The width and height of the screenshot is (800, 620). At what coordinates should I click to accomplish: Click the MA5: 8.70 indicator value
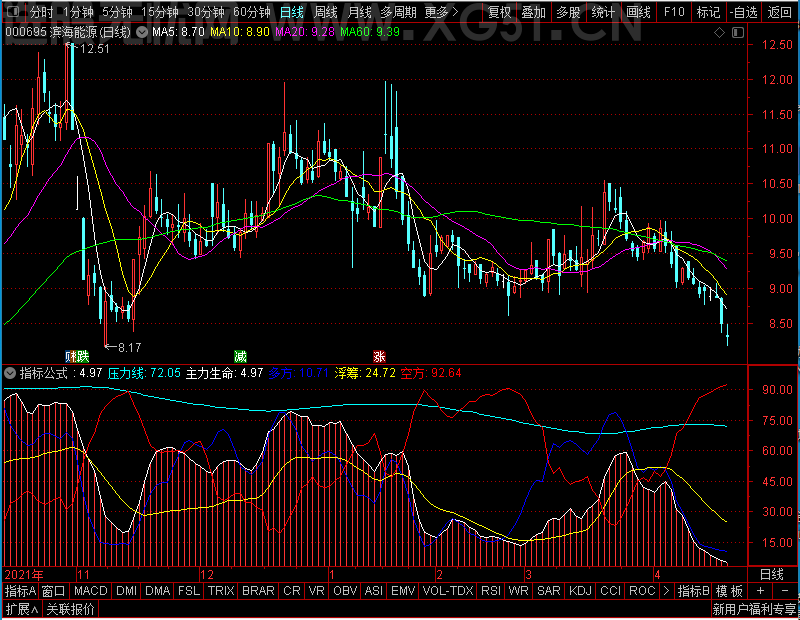(x=178, y=32)
